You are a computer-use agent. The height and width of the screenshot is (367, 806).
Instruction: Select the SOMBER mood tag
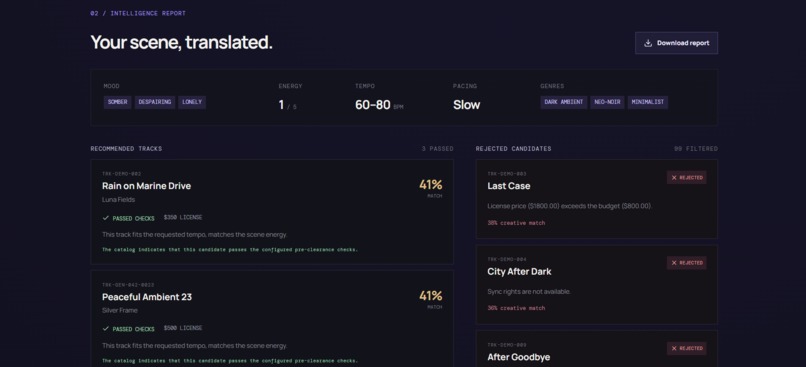(117, 102)
